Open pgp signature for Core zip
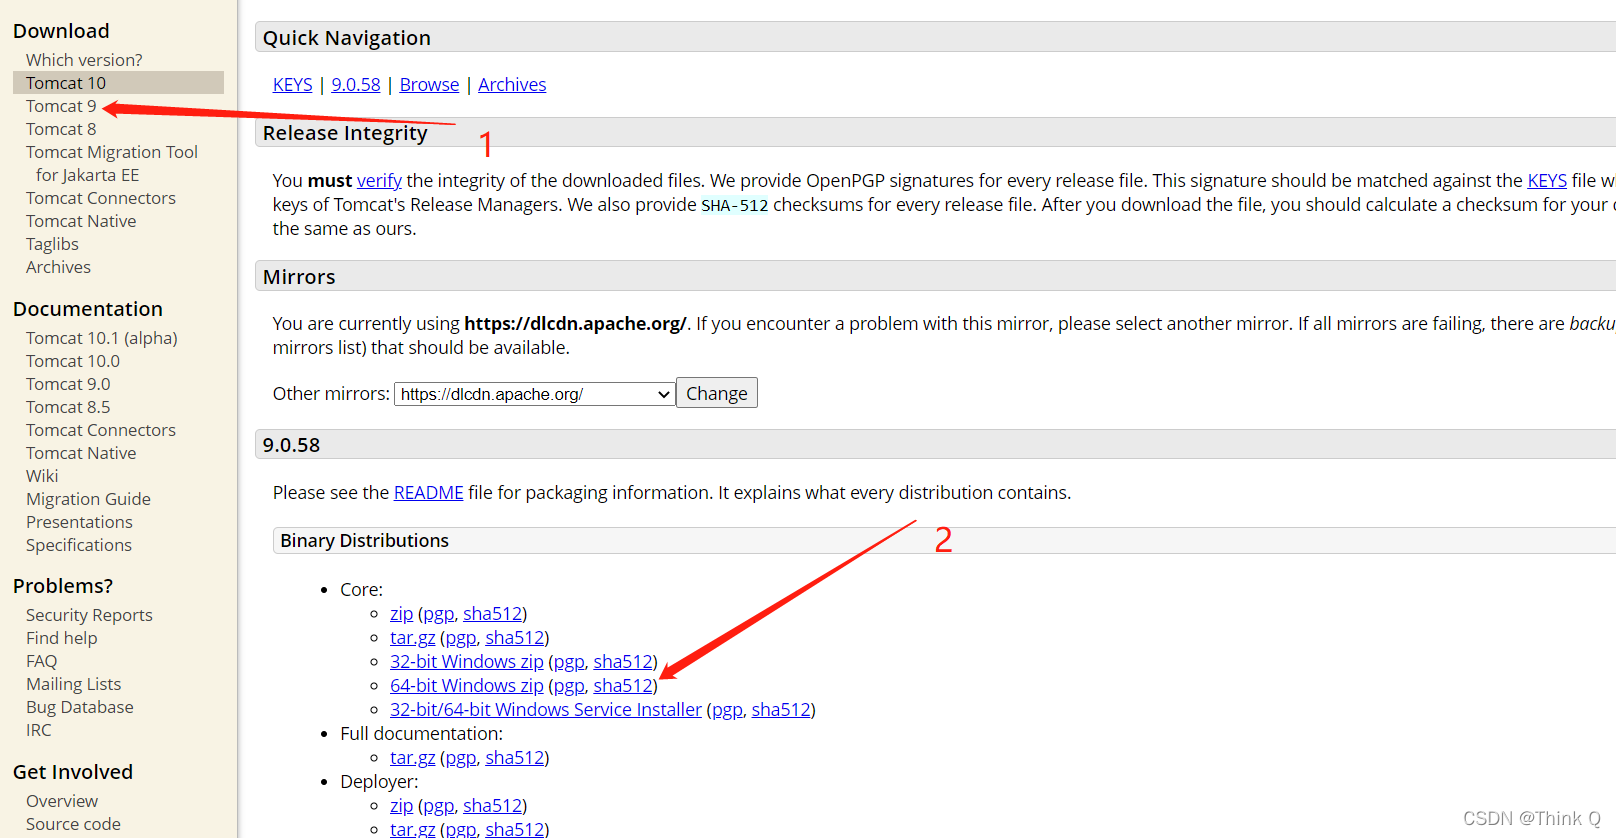 click(439, 614)
